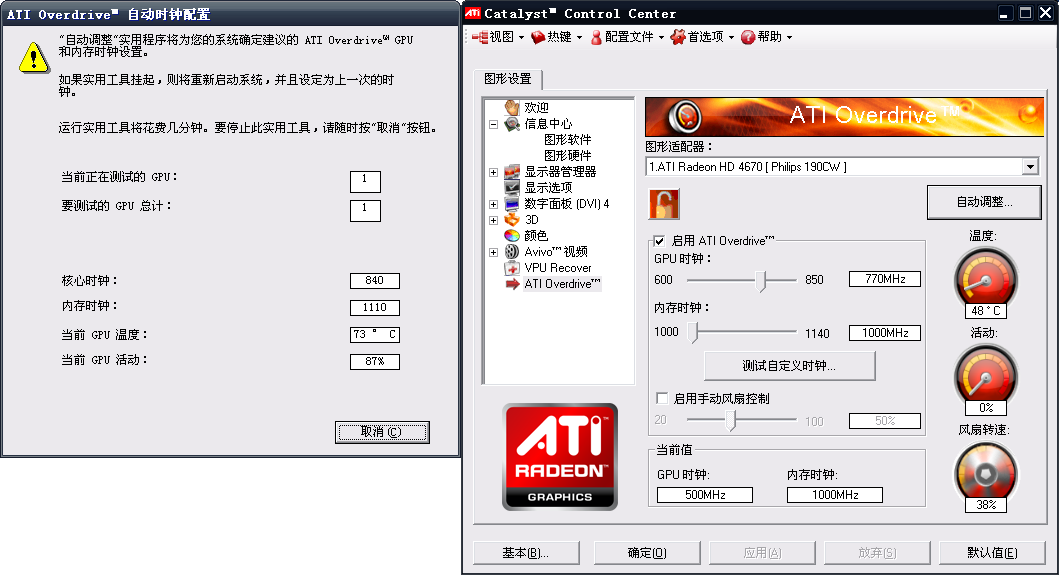Click the 48°C temperature readout

pyautogui.click(x=986, y=311)
